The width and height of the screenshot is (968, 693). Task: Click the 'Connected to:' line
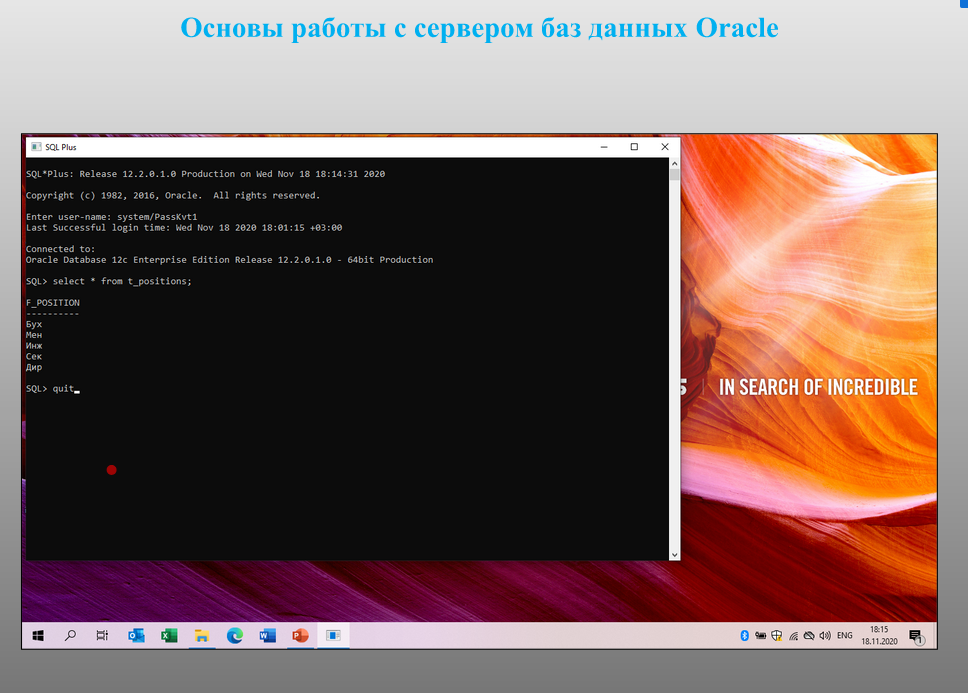(60, 249)
